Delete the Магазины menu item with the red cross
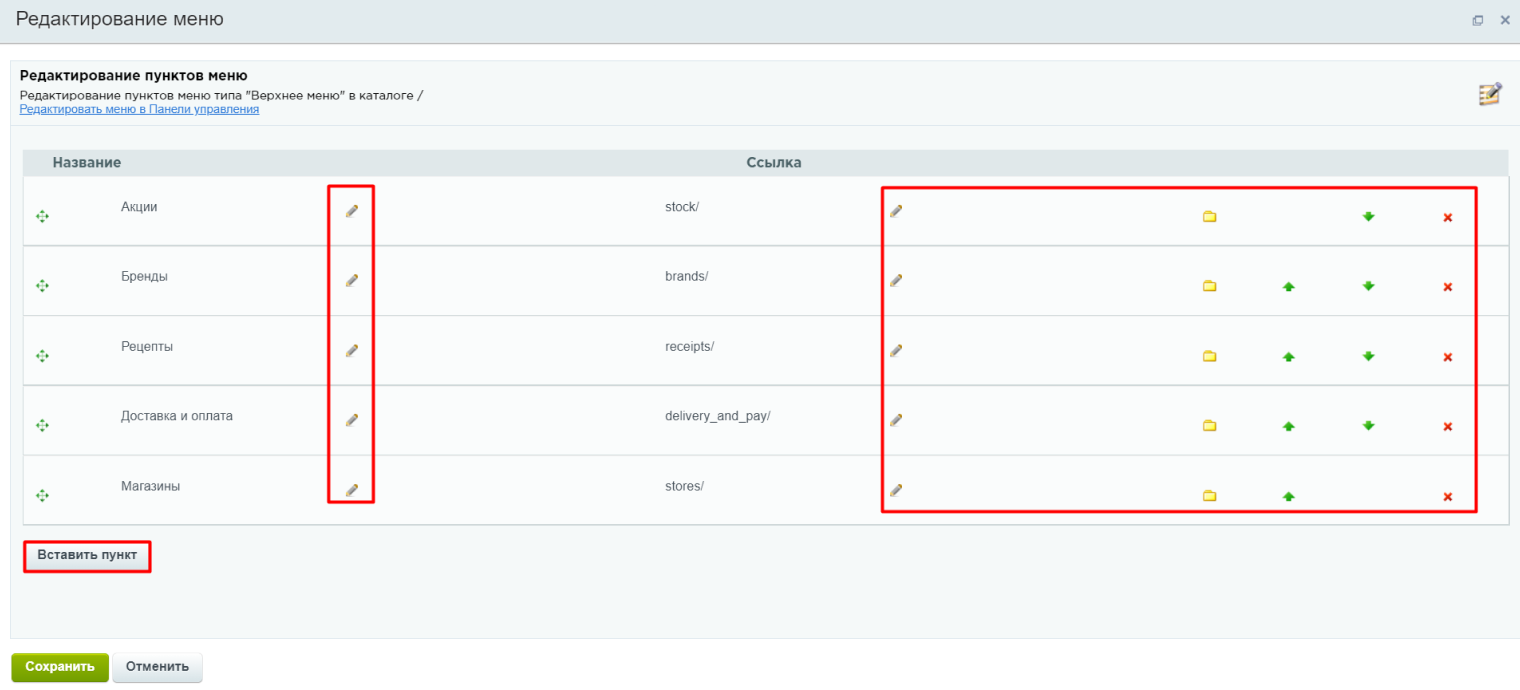This screenshot has height=690, width=1520. pos(1447,497)
